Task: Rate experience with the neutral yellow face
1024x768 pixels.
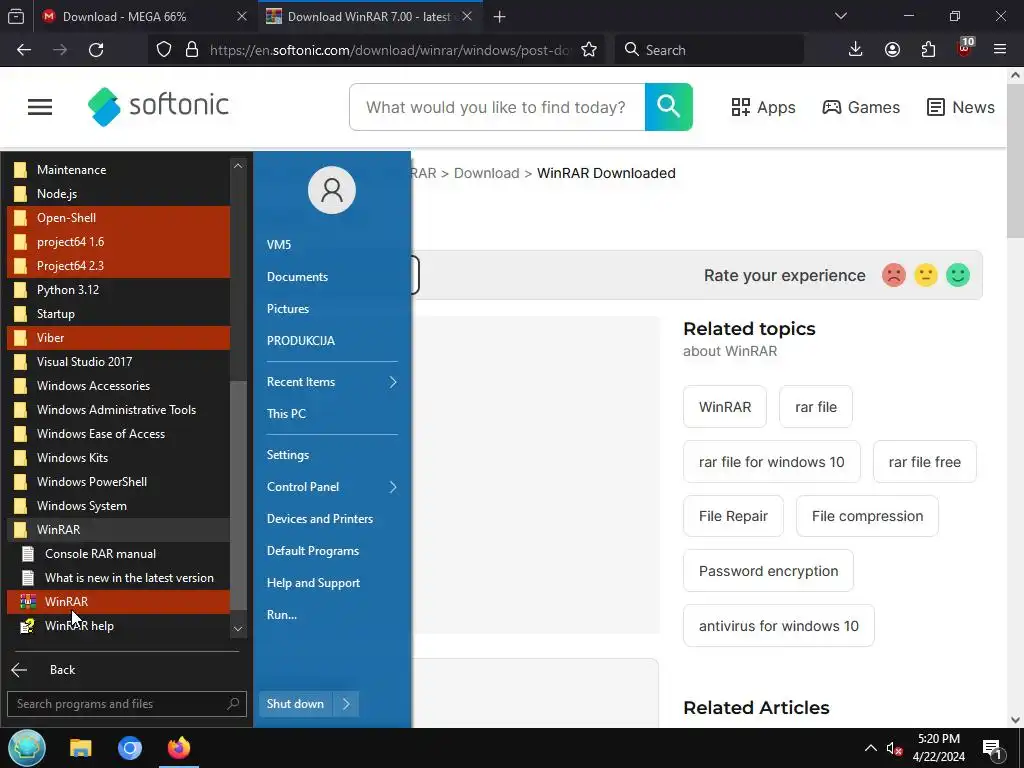Action: [926, 275]
